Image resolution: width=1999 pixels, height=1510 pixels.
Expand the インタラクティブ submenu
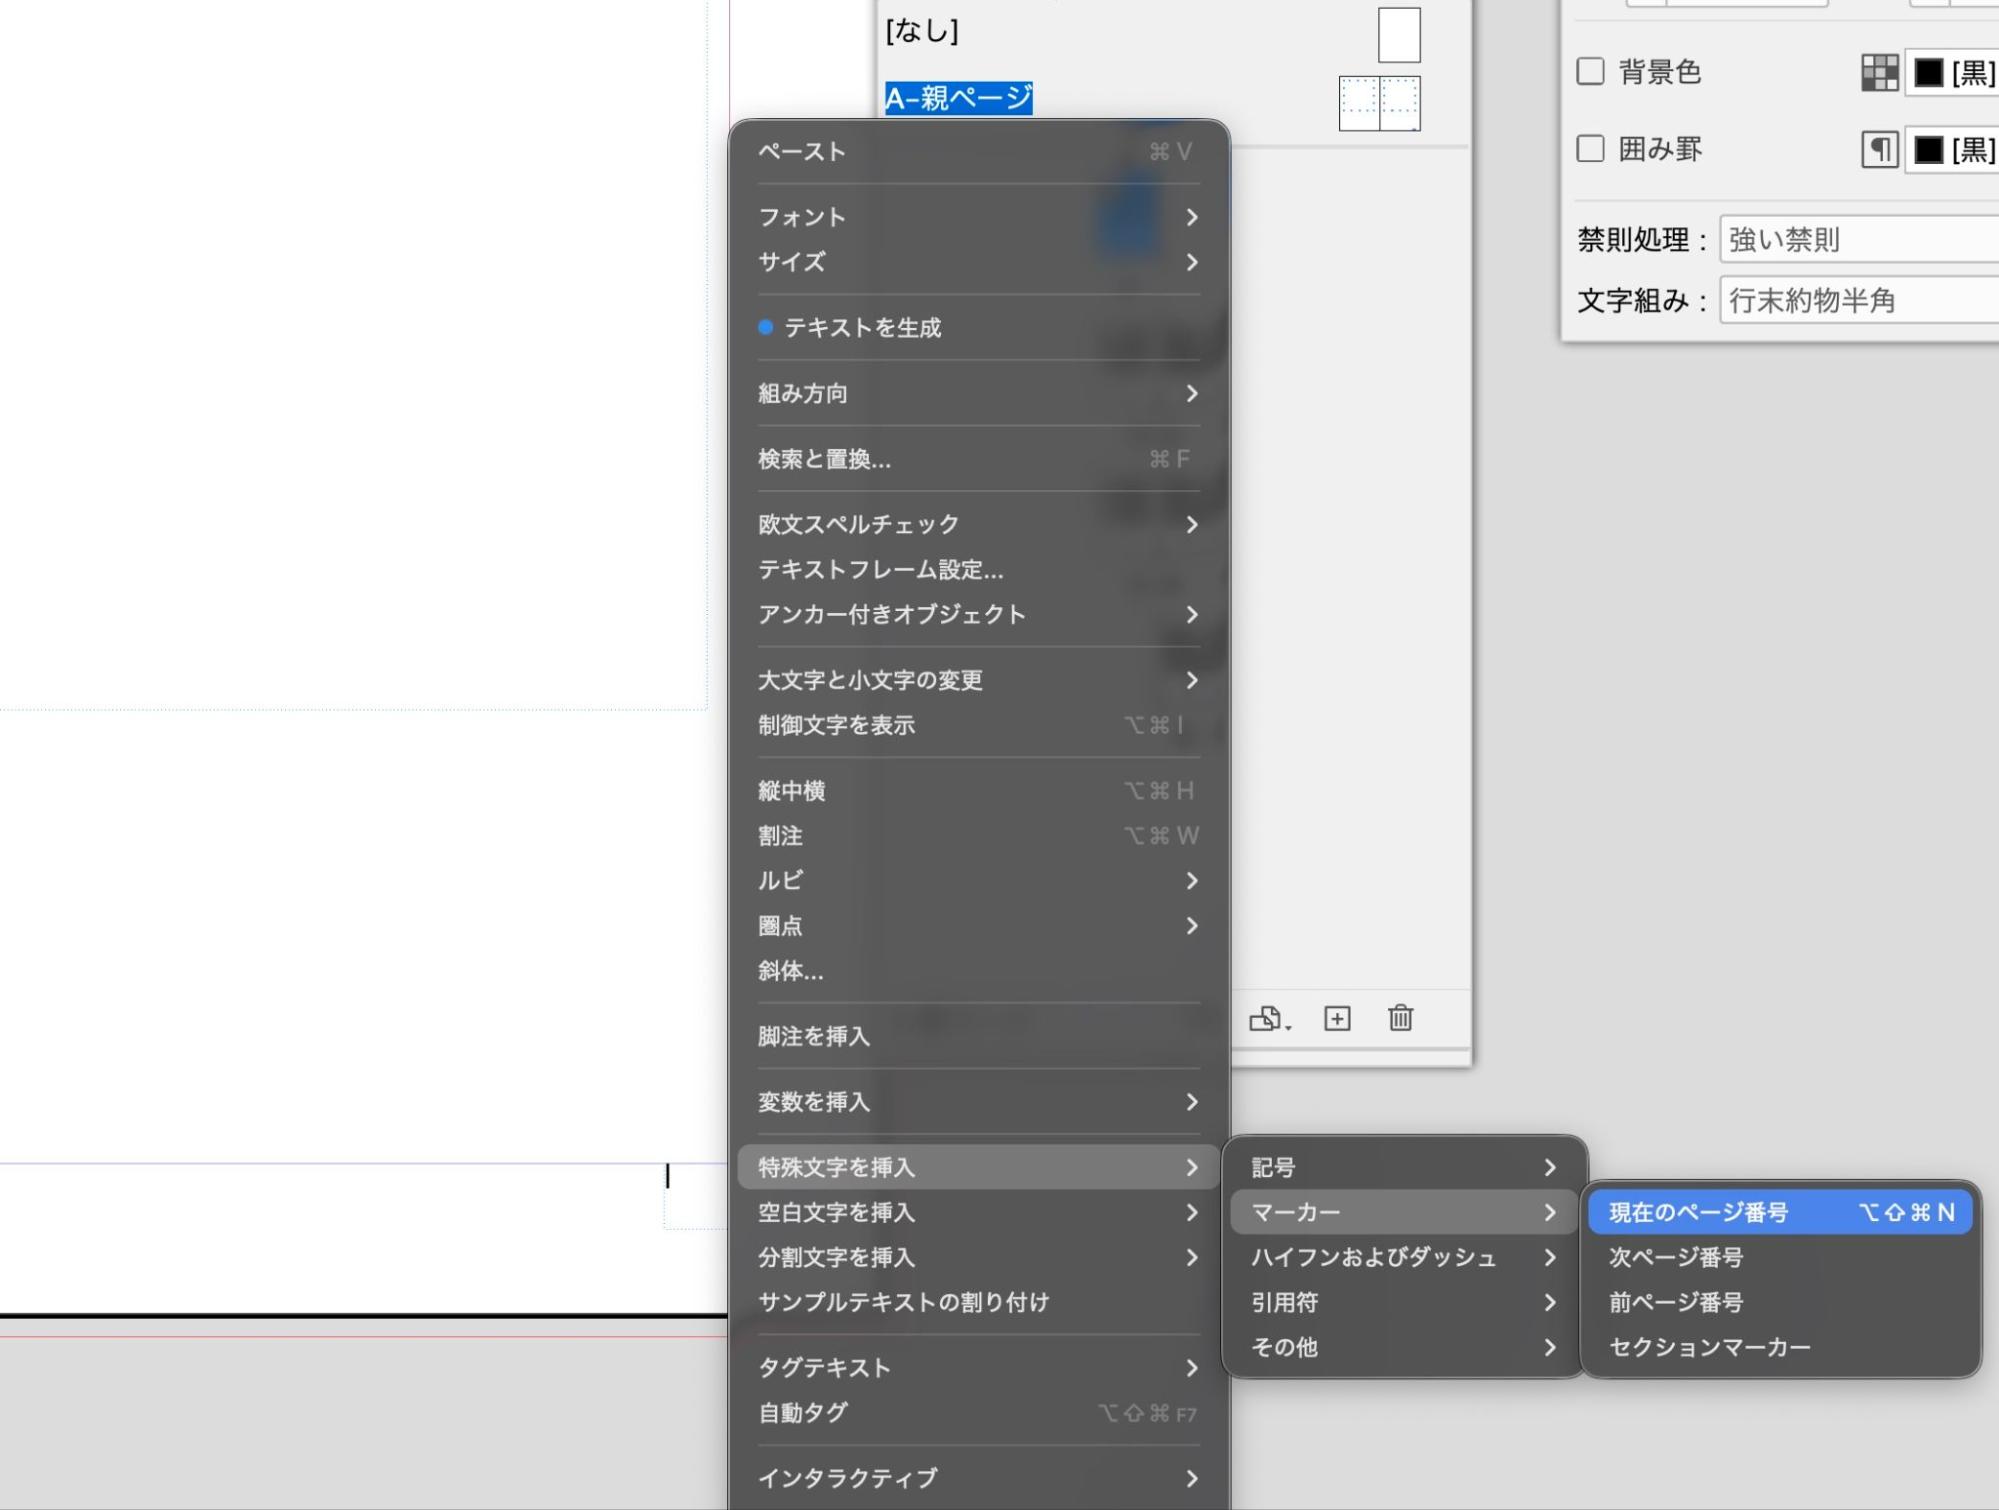point(978,1478)
